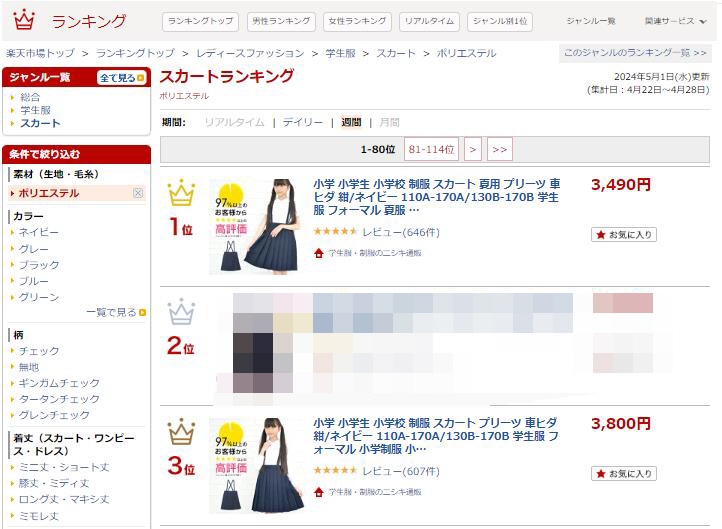Screen dimensions: 722x529
Task: Switch to the デイリー ranking period
Action: pyautogui.click(x=303, y=122)
